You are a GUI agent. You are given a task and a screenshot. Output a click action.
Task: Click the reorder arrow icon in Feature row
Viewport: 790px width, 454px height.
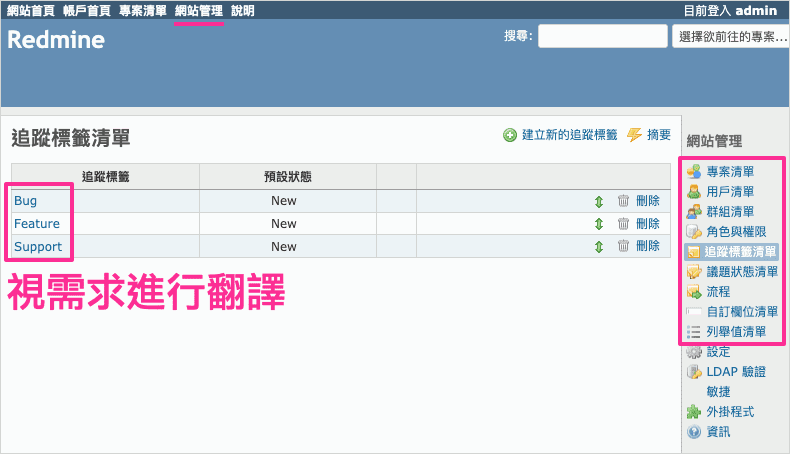click(599, 224)
